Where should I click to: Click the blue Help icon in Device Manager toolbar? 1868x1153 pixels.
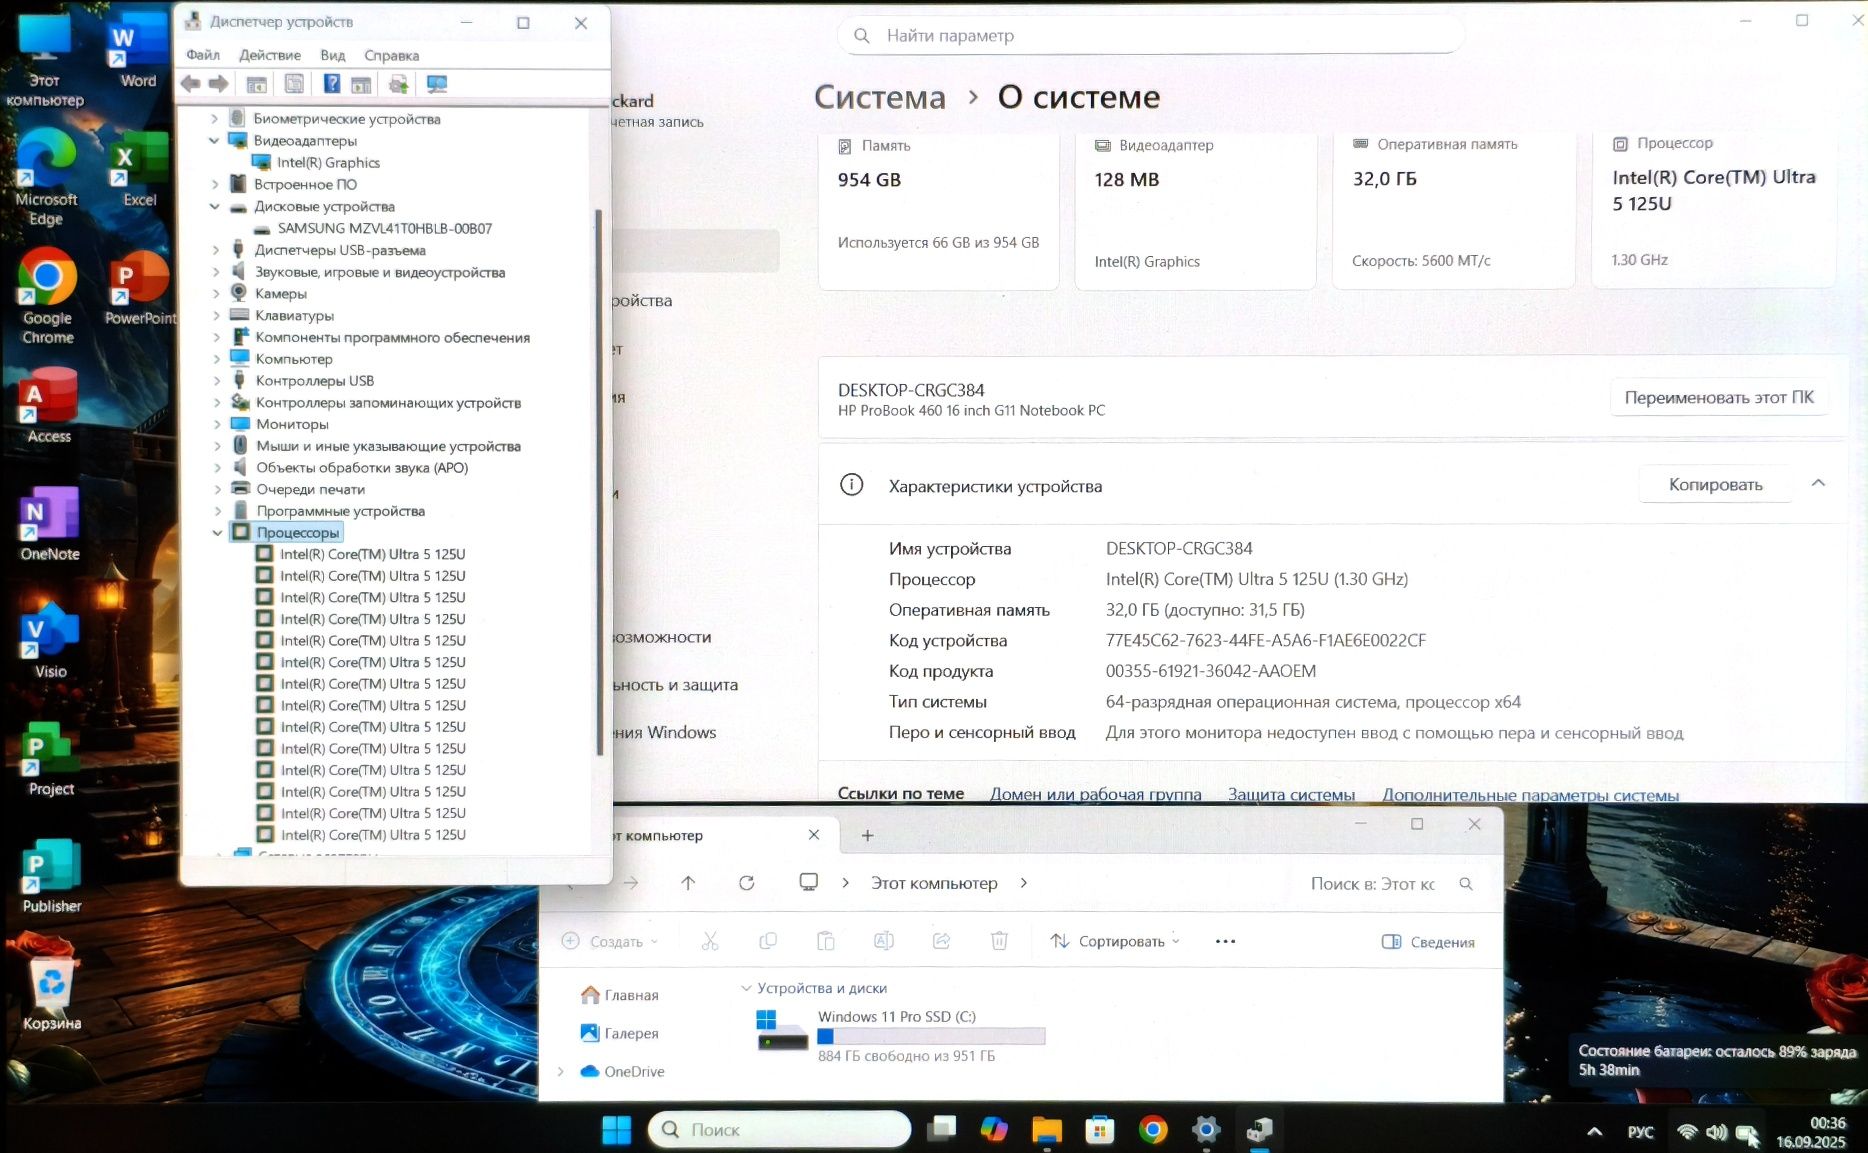point(331,84)
